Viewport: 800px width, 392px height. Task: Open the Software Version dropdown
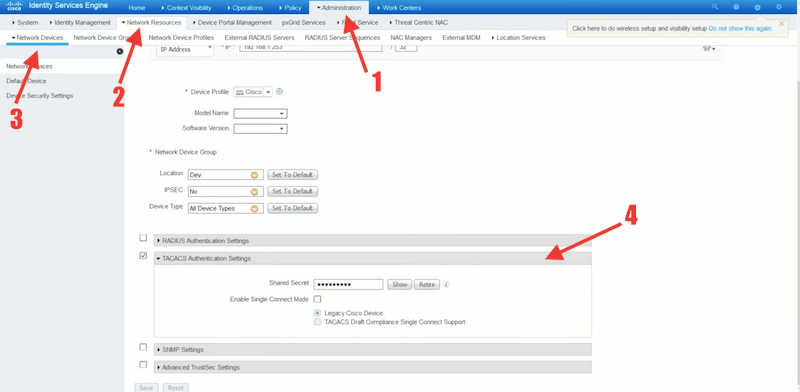pyautogui.click(x=260, y=129)
